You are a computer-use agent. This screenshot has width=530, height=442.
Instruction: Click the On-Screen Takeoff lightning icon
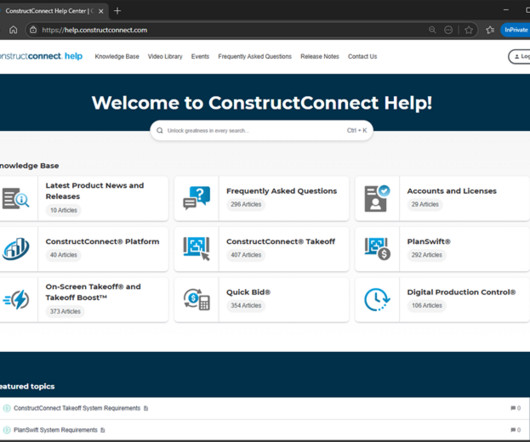pos(16,299)
